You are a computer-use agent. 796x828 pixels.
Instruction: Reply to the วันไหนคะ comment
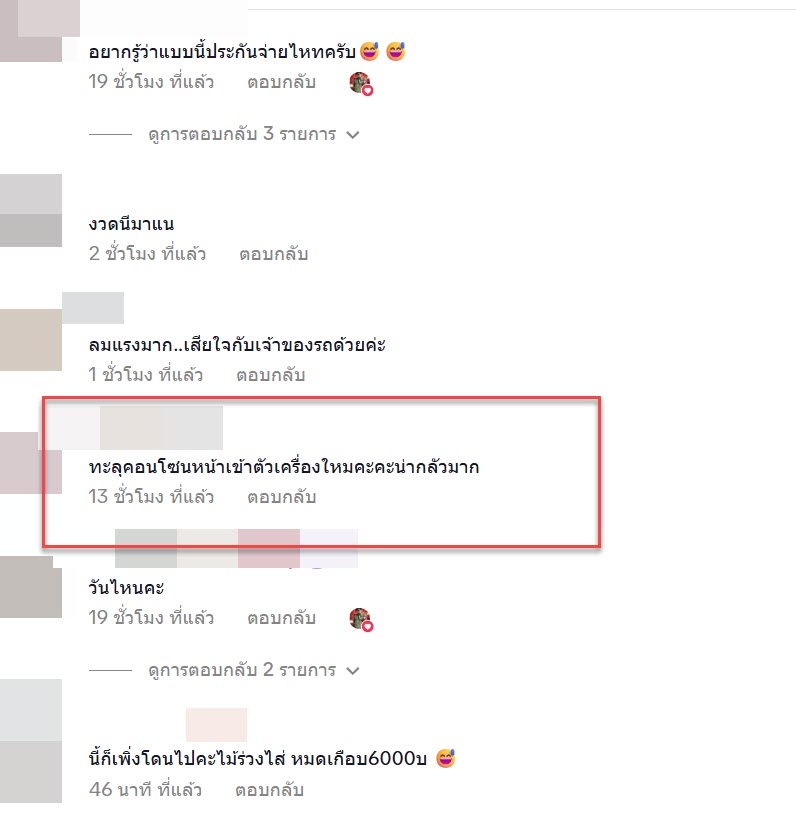pyautogui.click(x=282, y=618)
